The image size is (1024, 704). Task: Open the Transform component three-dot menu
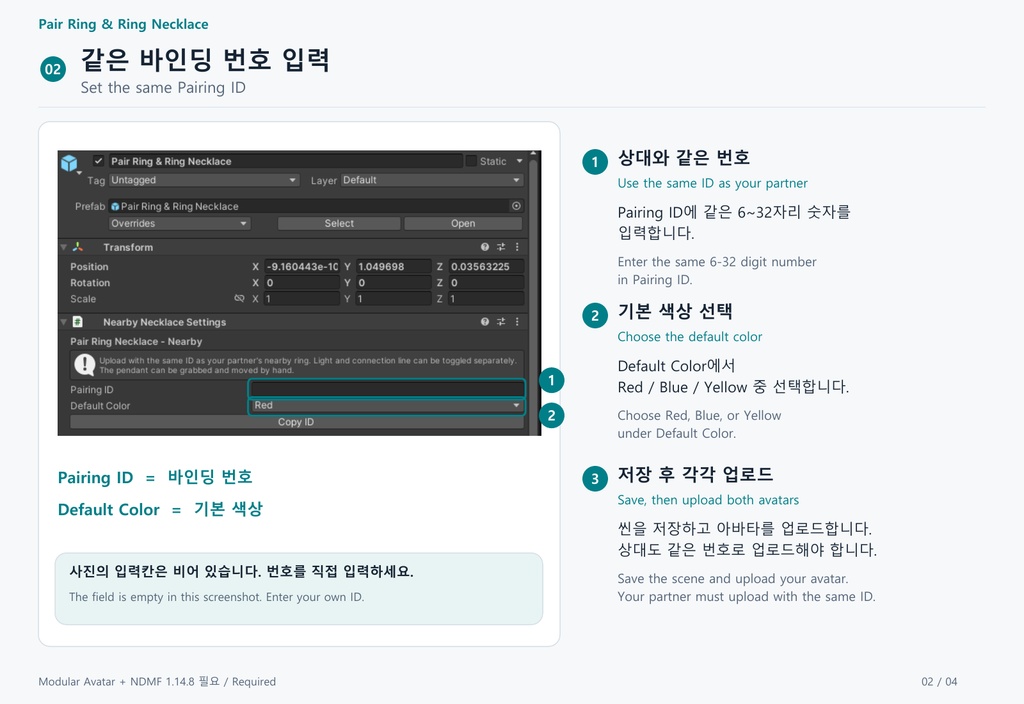coord(517,247)
